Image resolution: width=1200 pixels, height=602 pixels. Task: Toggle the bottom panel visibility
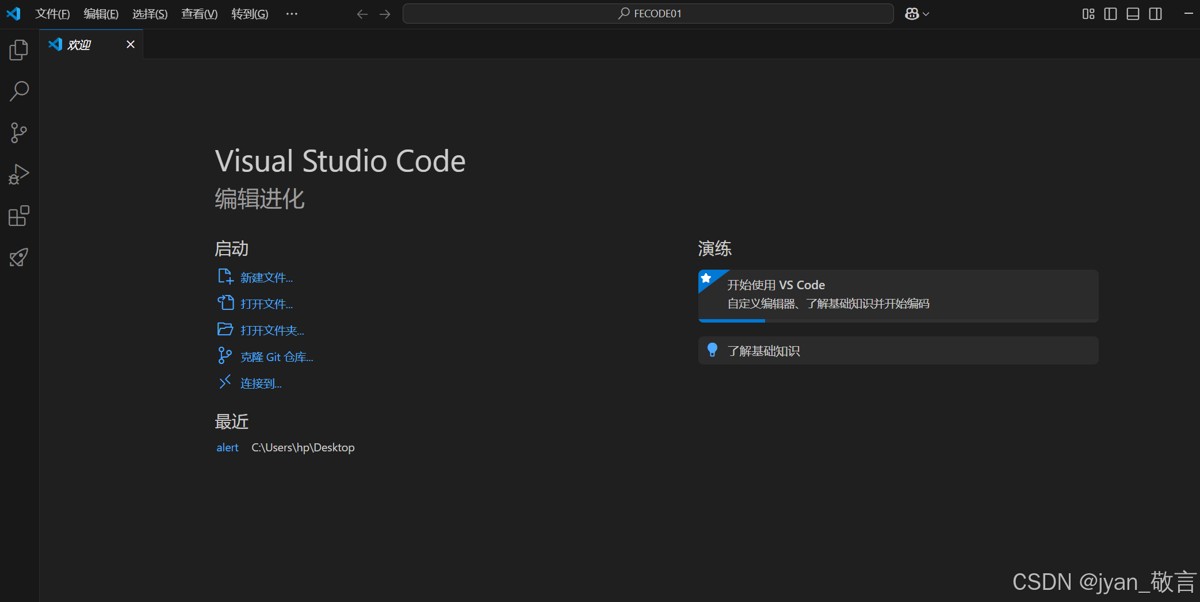(1133, 14)
